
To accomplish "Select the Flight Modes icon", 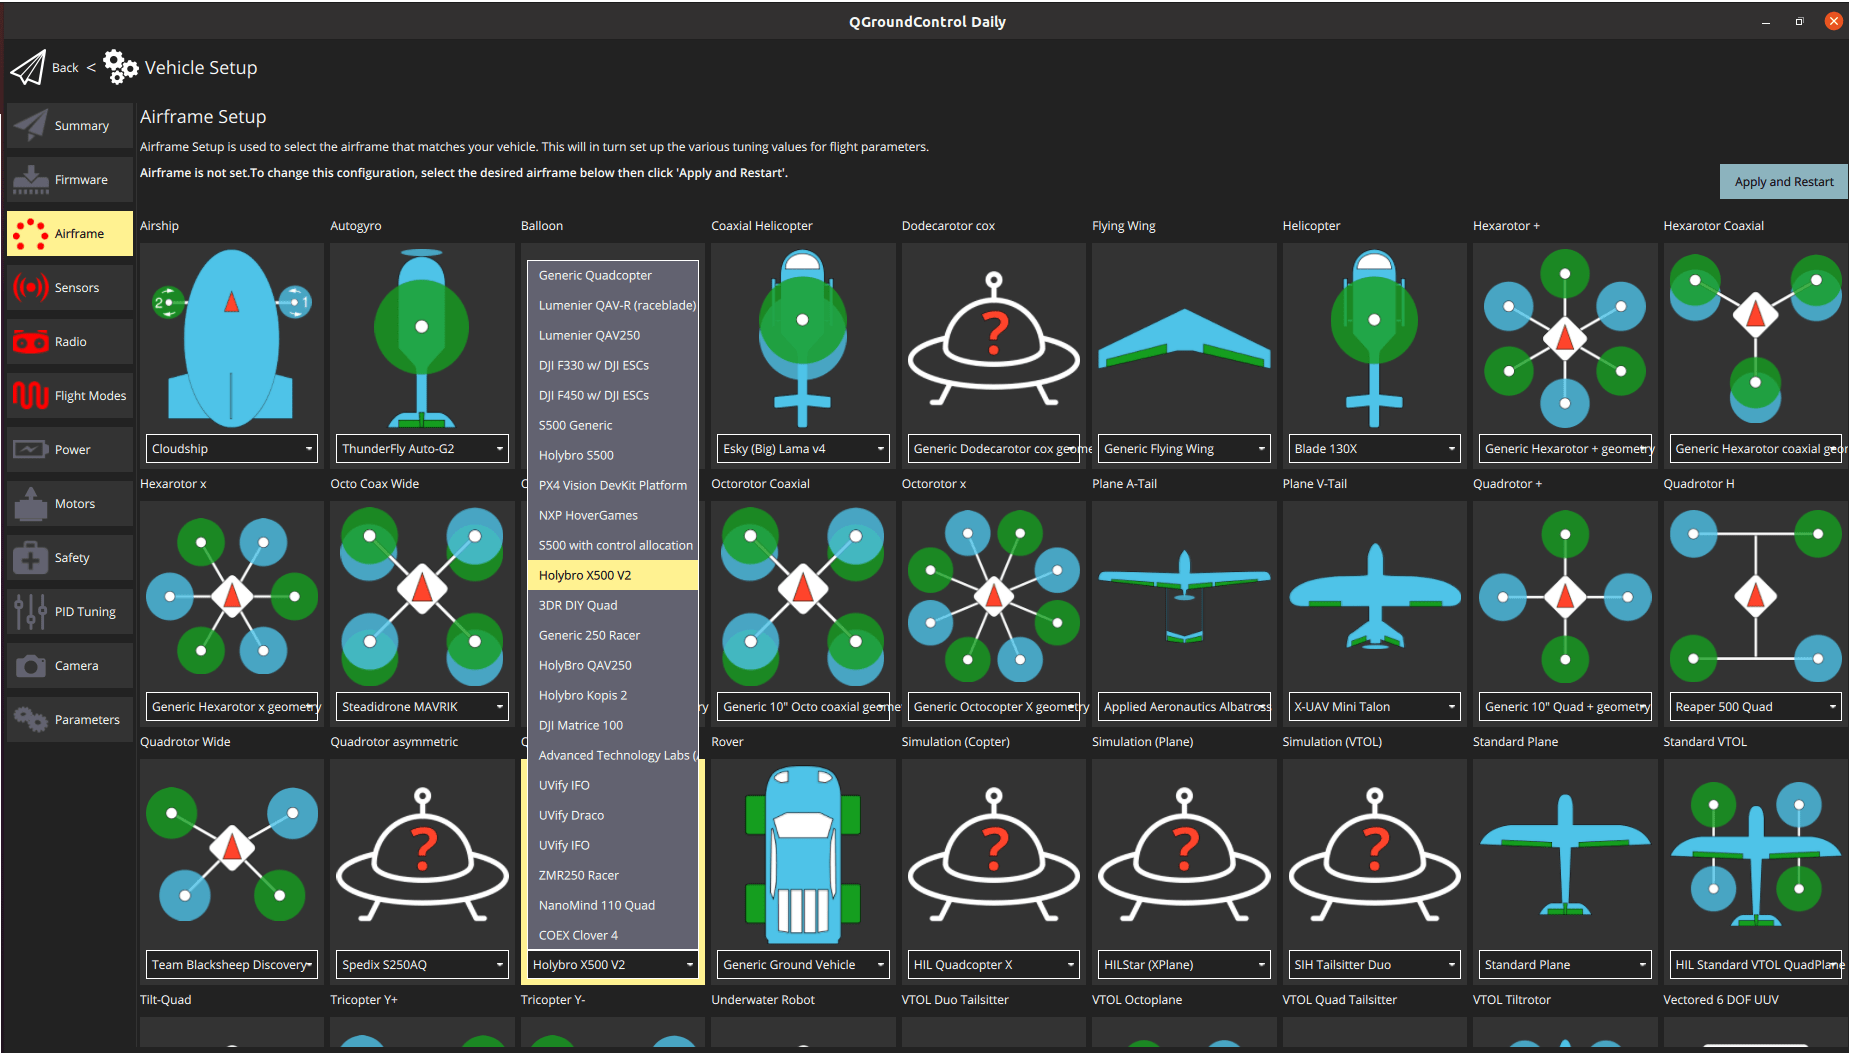I will tap(31, 395).
